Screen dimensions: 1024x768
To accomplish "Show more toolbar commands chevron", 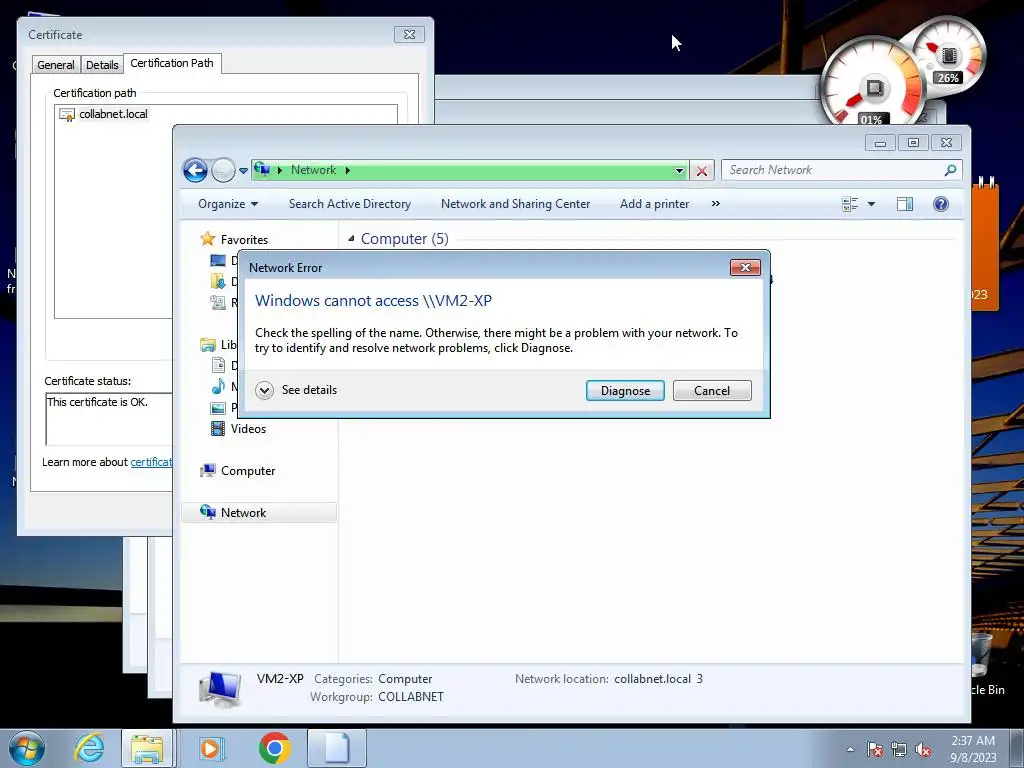I will click(x=716, y=204).
